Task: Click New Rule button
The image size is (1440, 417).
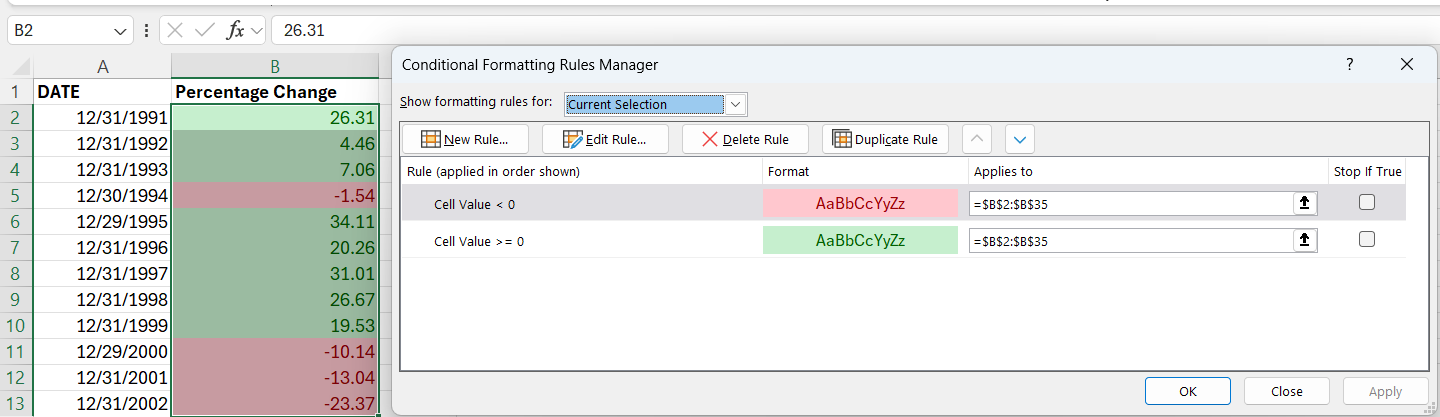Action: pyautogui.click(x=465, y=139)
